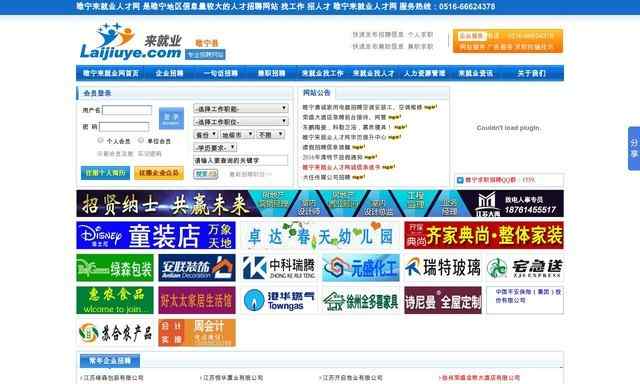
Task: Click the 中科瑞腾 logo ad
Action: [x=279, y=268]
